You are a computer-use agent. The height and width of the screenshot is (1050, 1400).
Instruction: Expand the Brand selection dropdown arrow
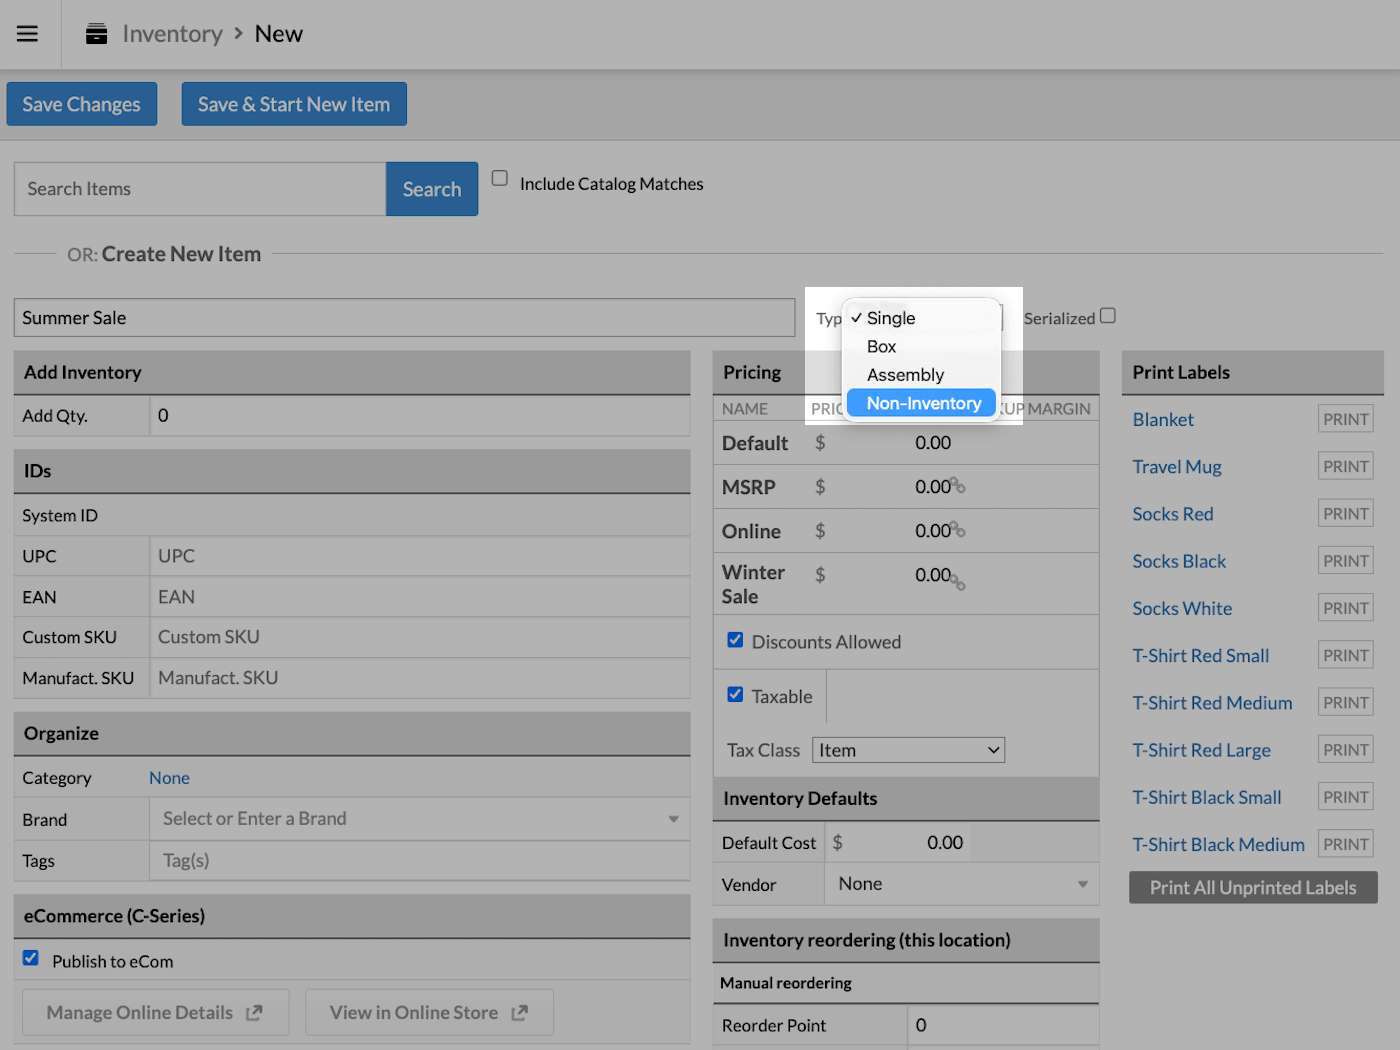click(673, 819)
